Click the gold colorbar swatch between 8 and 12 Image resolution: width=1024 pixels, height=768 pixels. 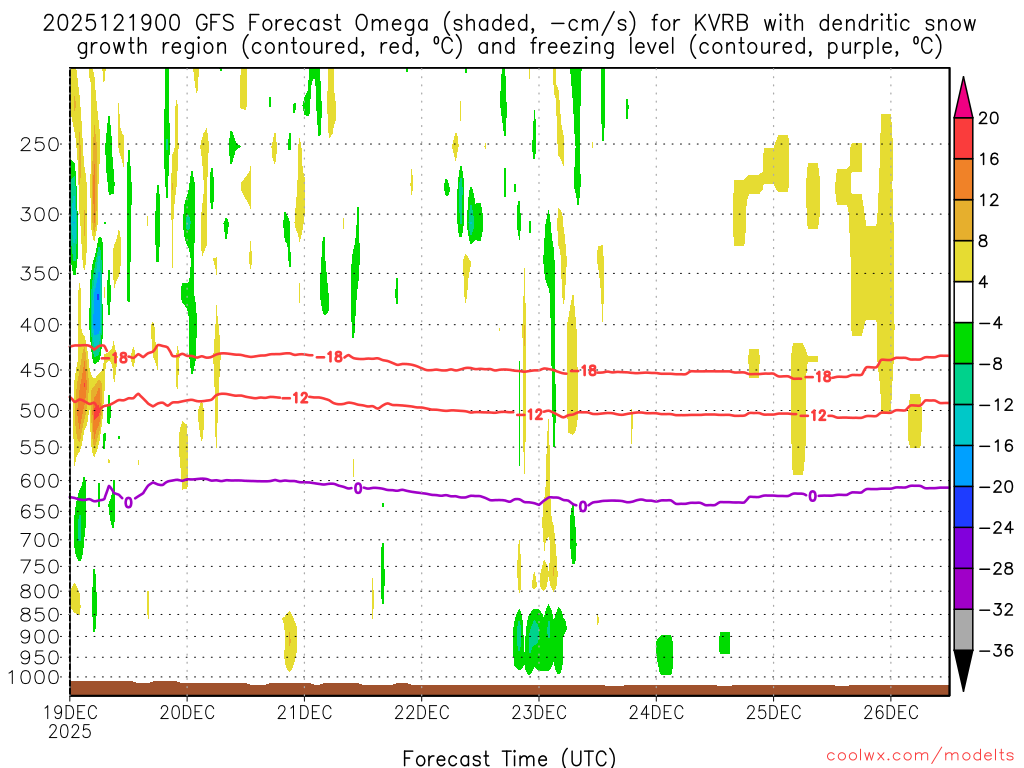point(963,221)
